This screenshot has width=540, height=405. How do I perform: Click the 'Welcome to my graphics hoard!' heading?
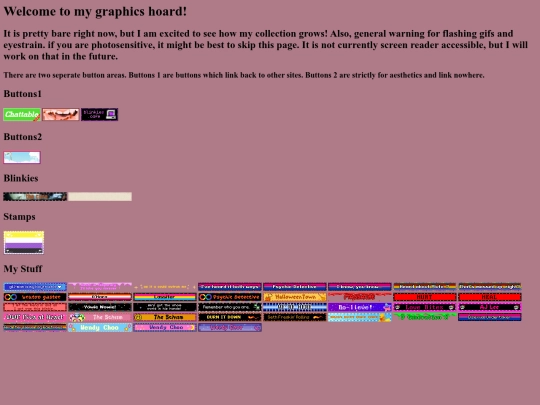click(x=95, y=11)
